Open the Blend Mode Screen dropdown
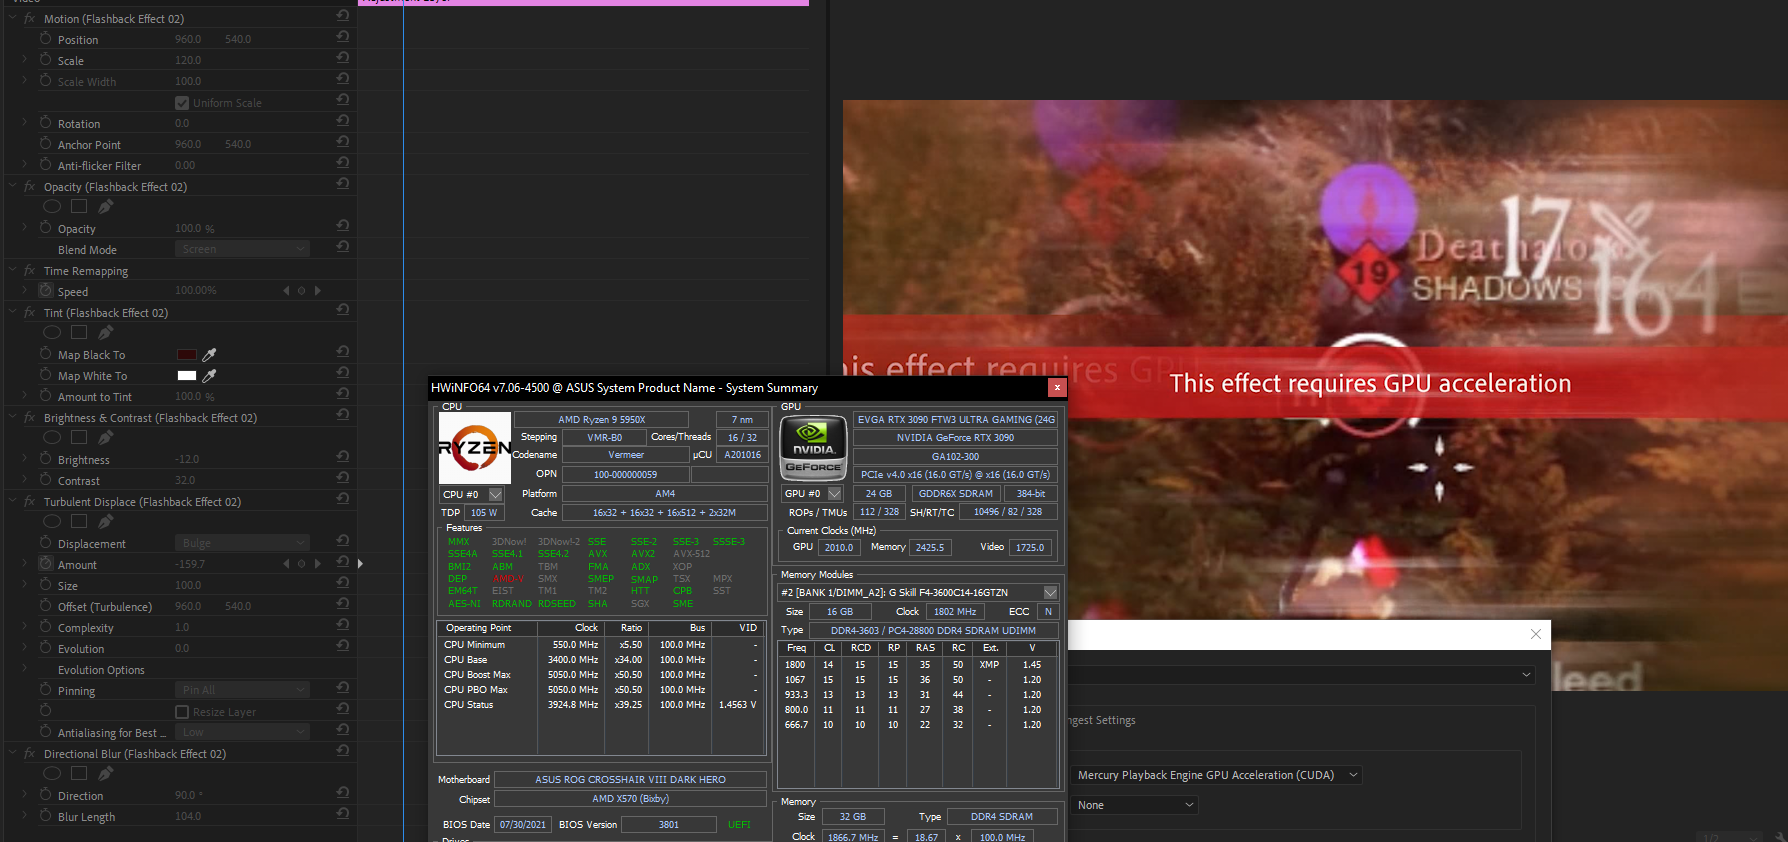This screenshot has height=842, width=1788. (242, 248)
